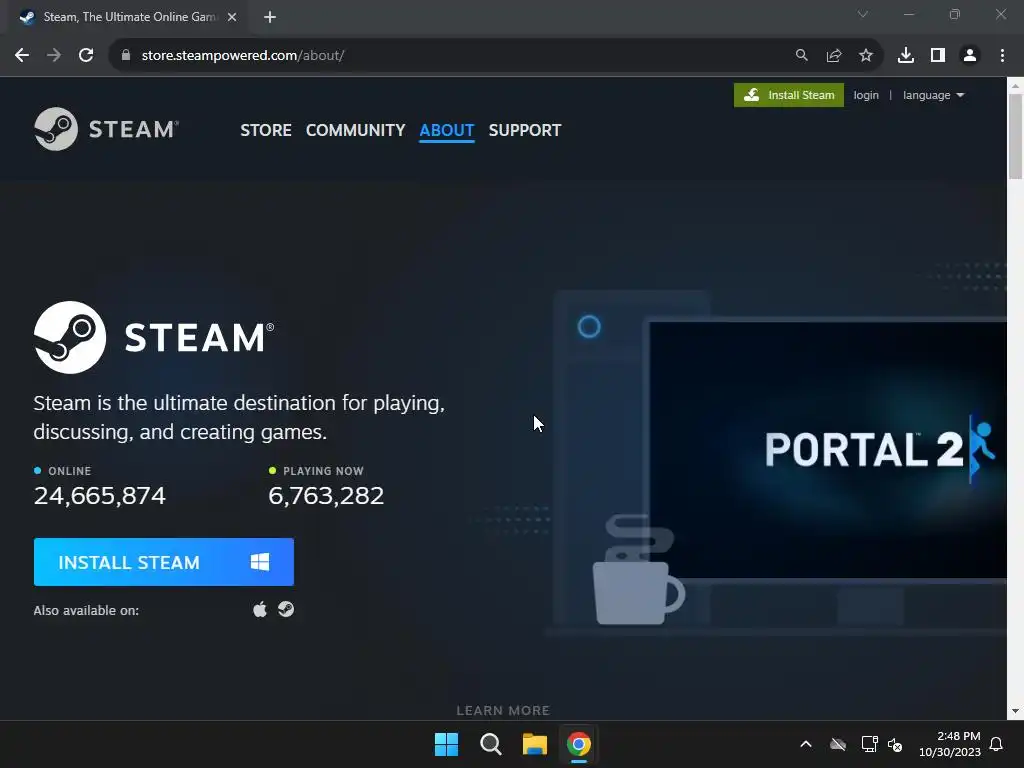Open the zoom magnifier icon in address bar
Image resolution: width=1024 pixels, height=768 pixels.
[x=802, y=56]
